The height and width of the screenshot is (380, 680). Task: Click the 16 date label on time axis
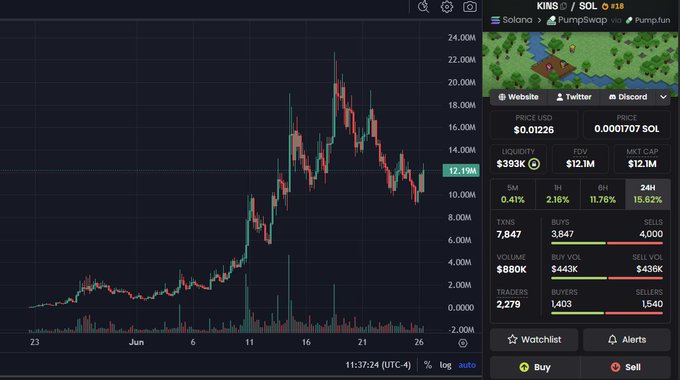click(x=306, y=342)
